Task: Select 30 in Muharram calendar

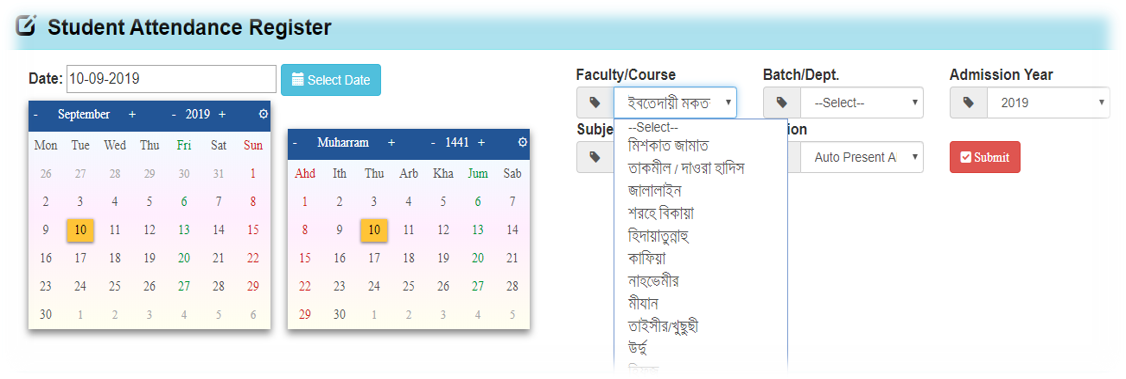Action: (340, 314)
